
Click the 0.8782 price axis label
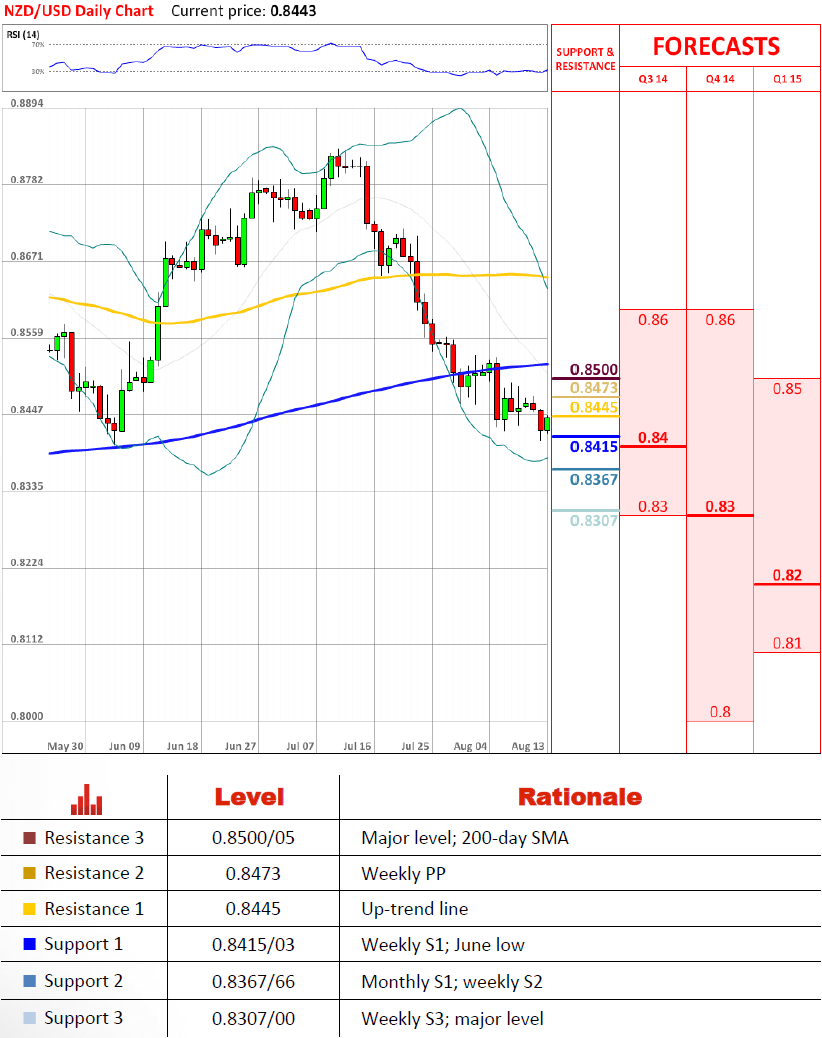pyautogui.click(x=26, y=179)
